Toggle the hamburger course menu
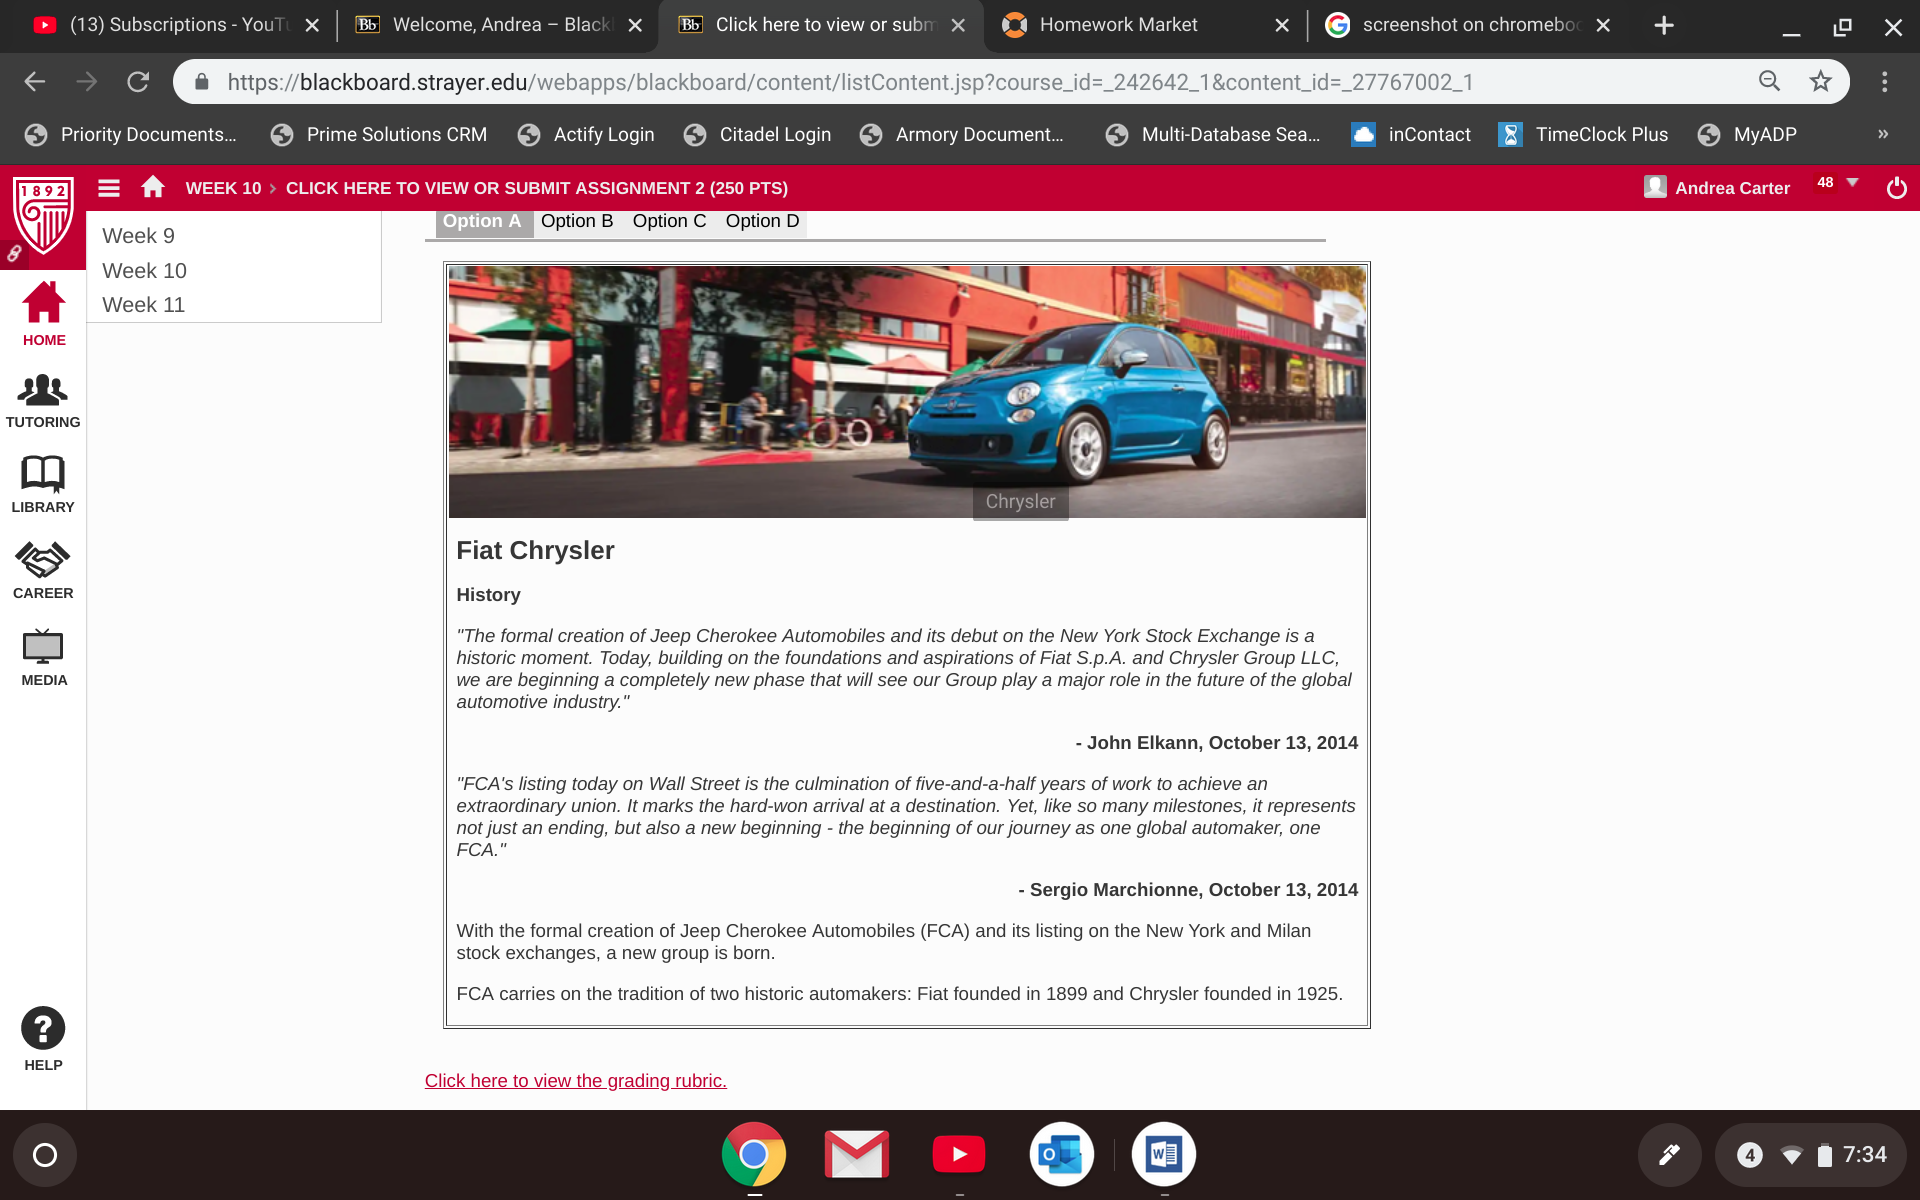The width and height of the screenshot is (1920, 1200). tap(109, 188)
